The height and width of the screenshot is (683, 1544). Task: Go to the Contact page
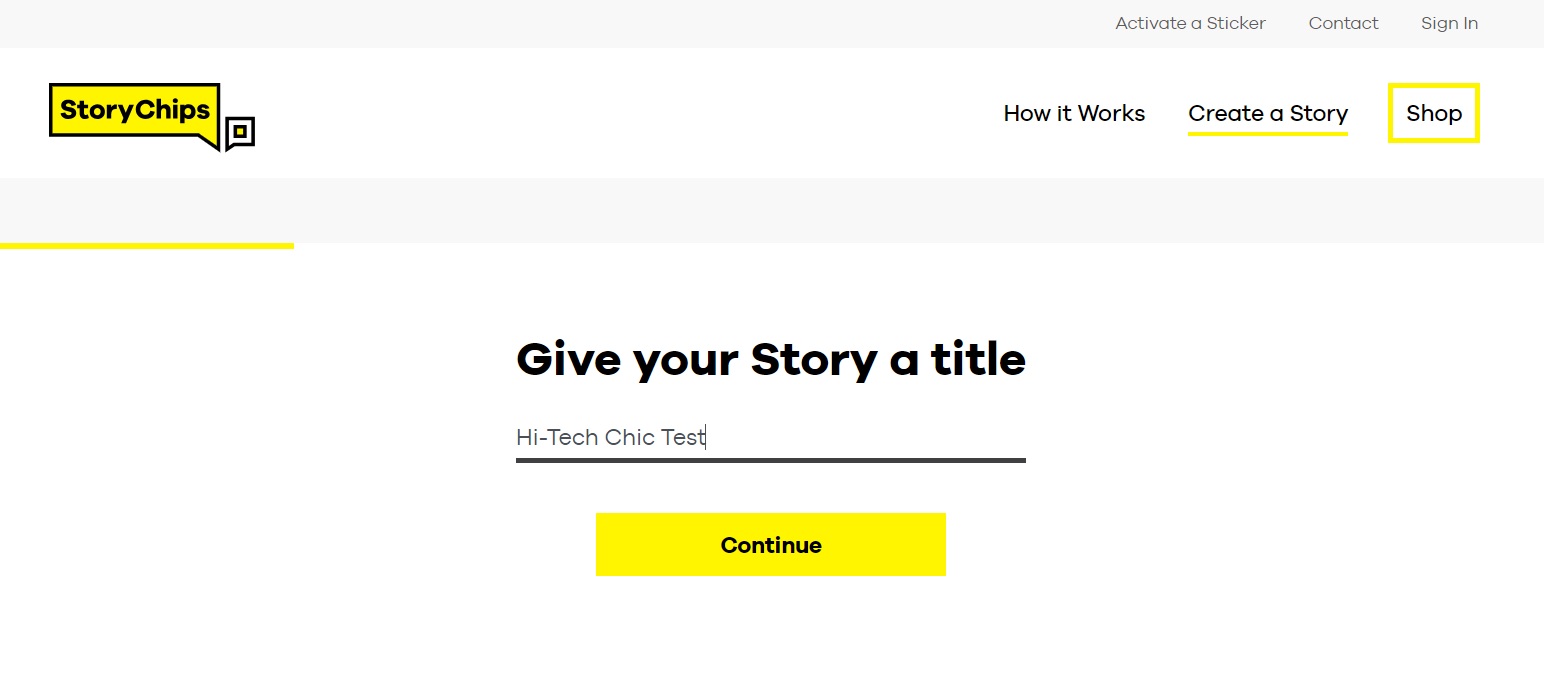tap(1343, 23)
